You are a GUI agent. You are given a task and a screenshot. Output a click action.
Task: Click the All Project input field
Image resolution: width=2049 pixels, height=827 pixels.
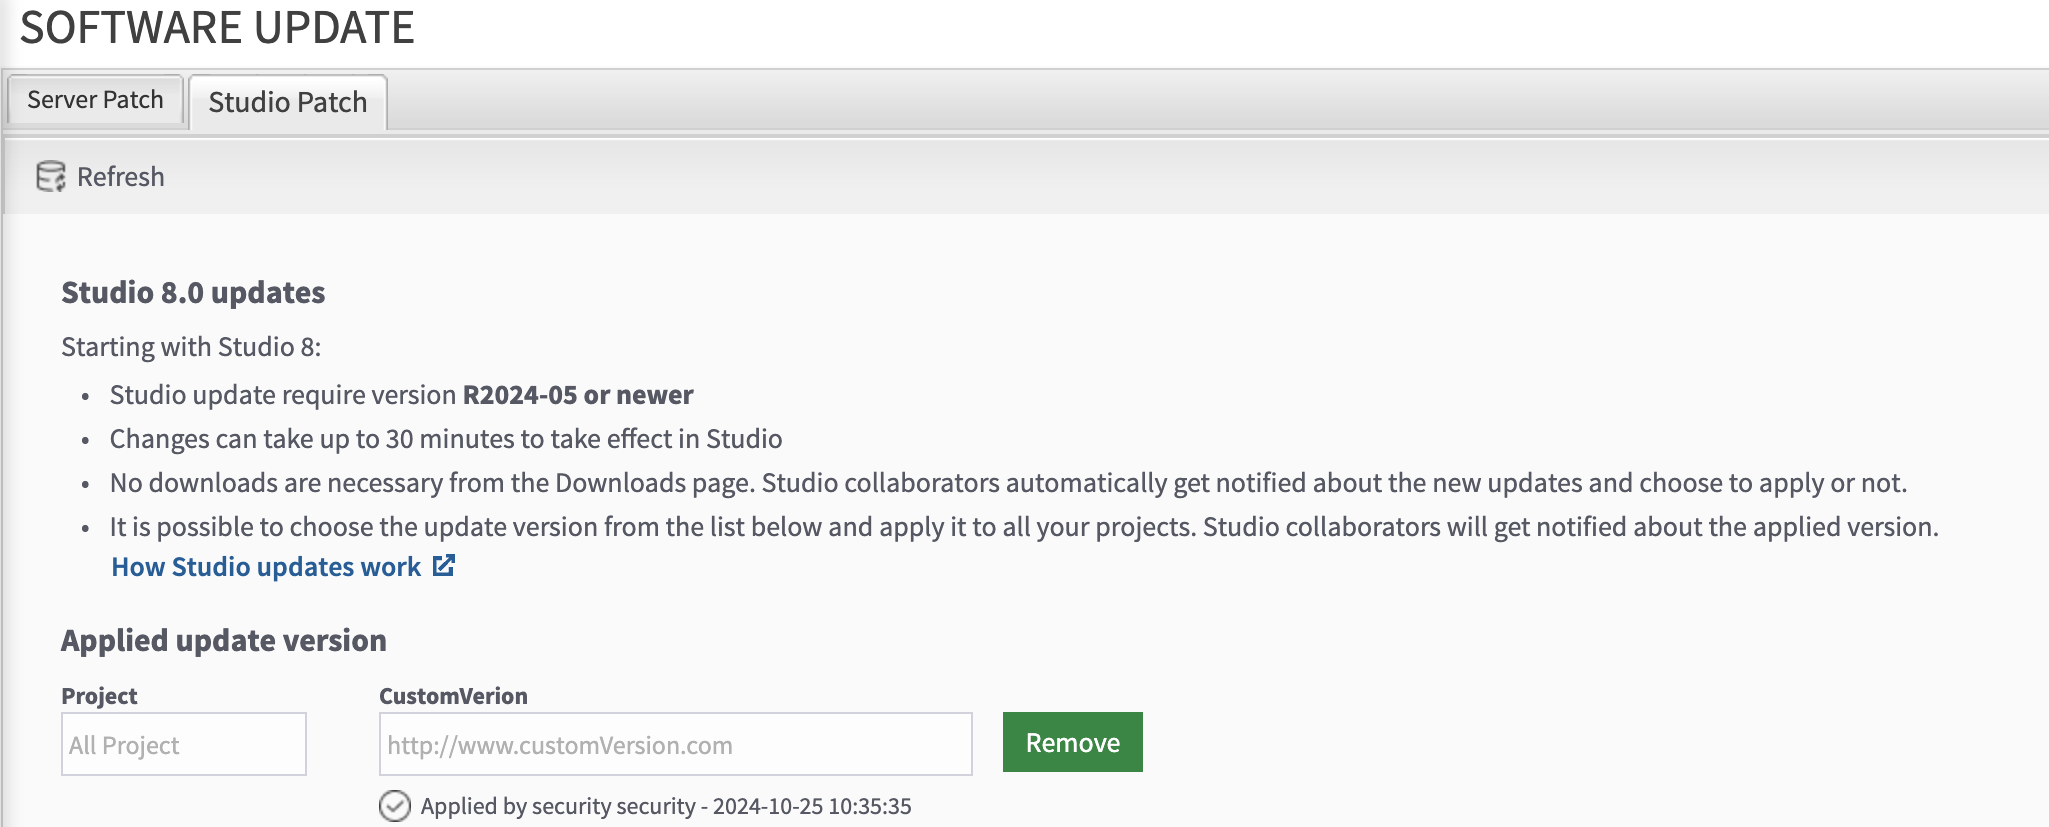pos(184,744)
